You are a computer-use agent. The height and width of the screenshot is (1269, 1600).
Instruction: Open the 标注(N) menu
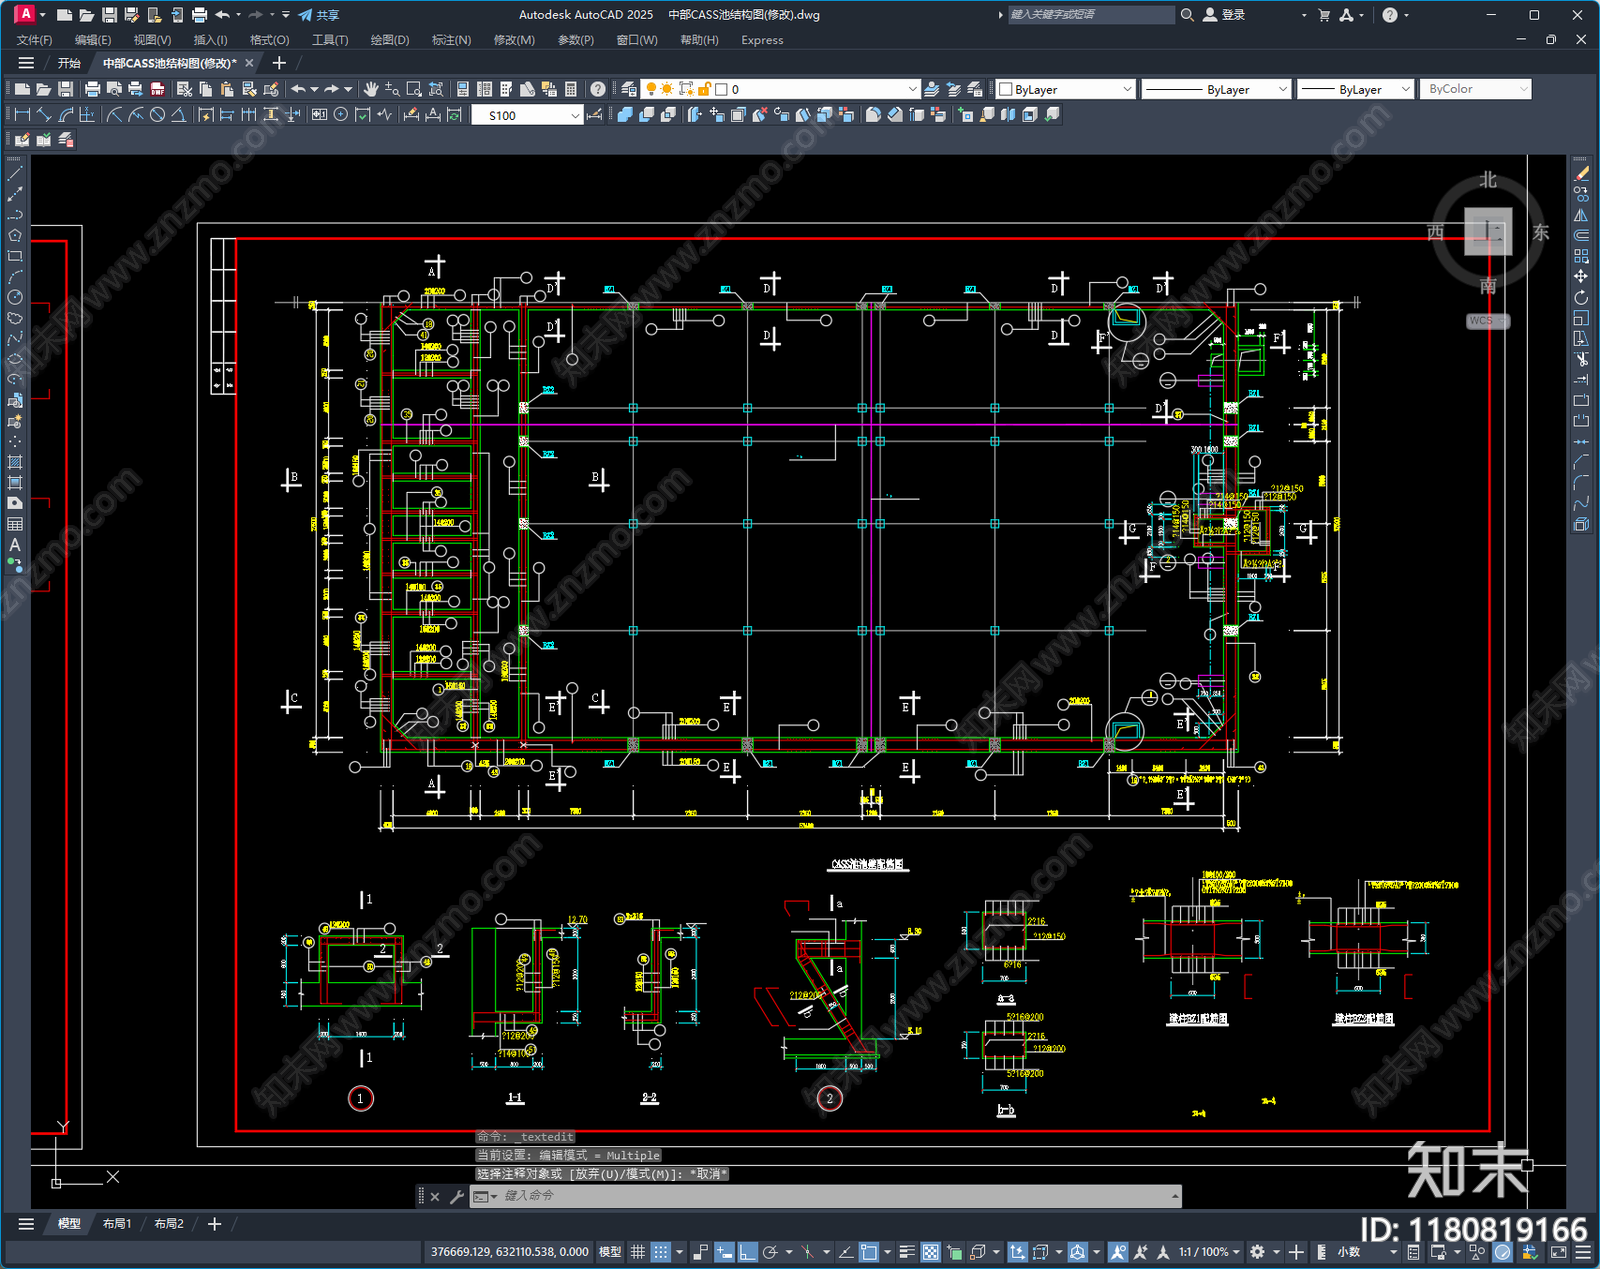451,40
